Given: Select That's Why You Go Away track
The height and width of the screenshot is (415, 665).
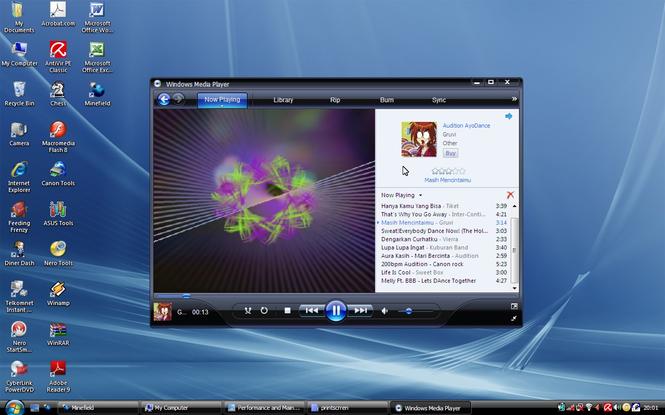Looking at the screenshot, I should click(x=444, y=214).
